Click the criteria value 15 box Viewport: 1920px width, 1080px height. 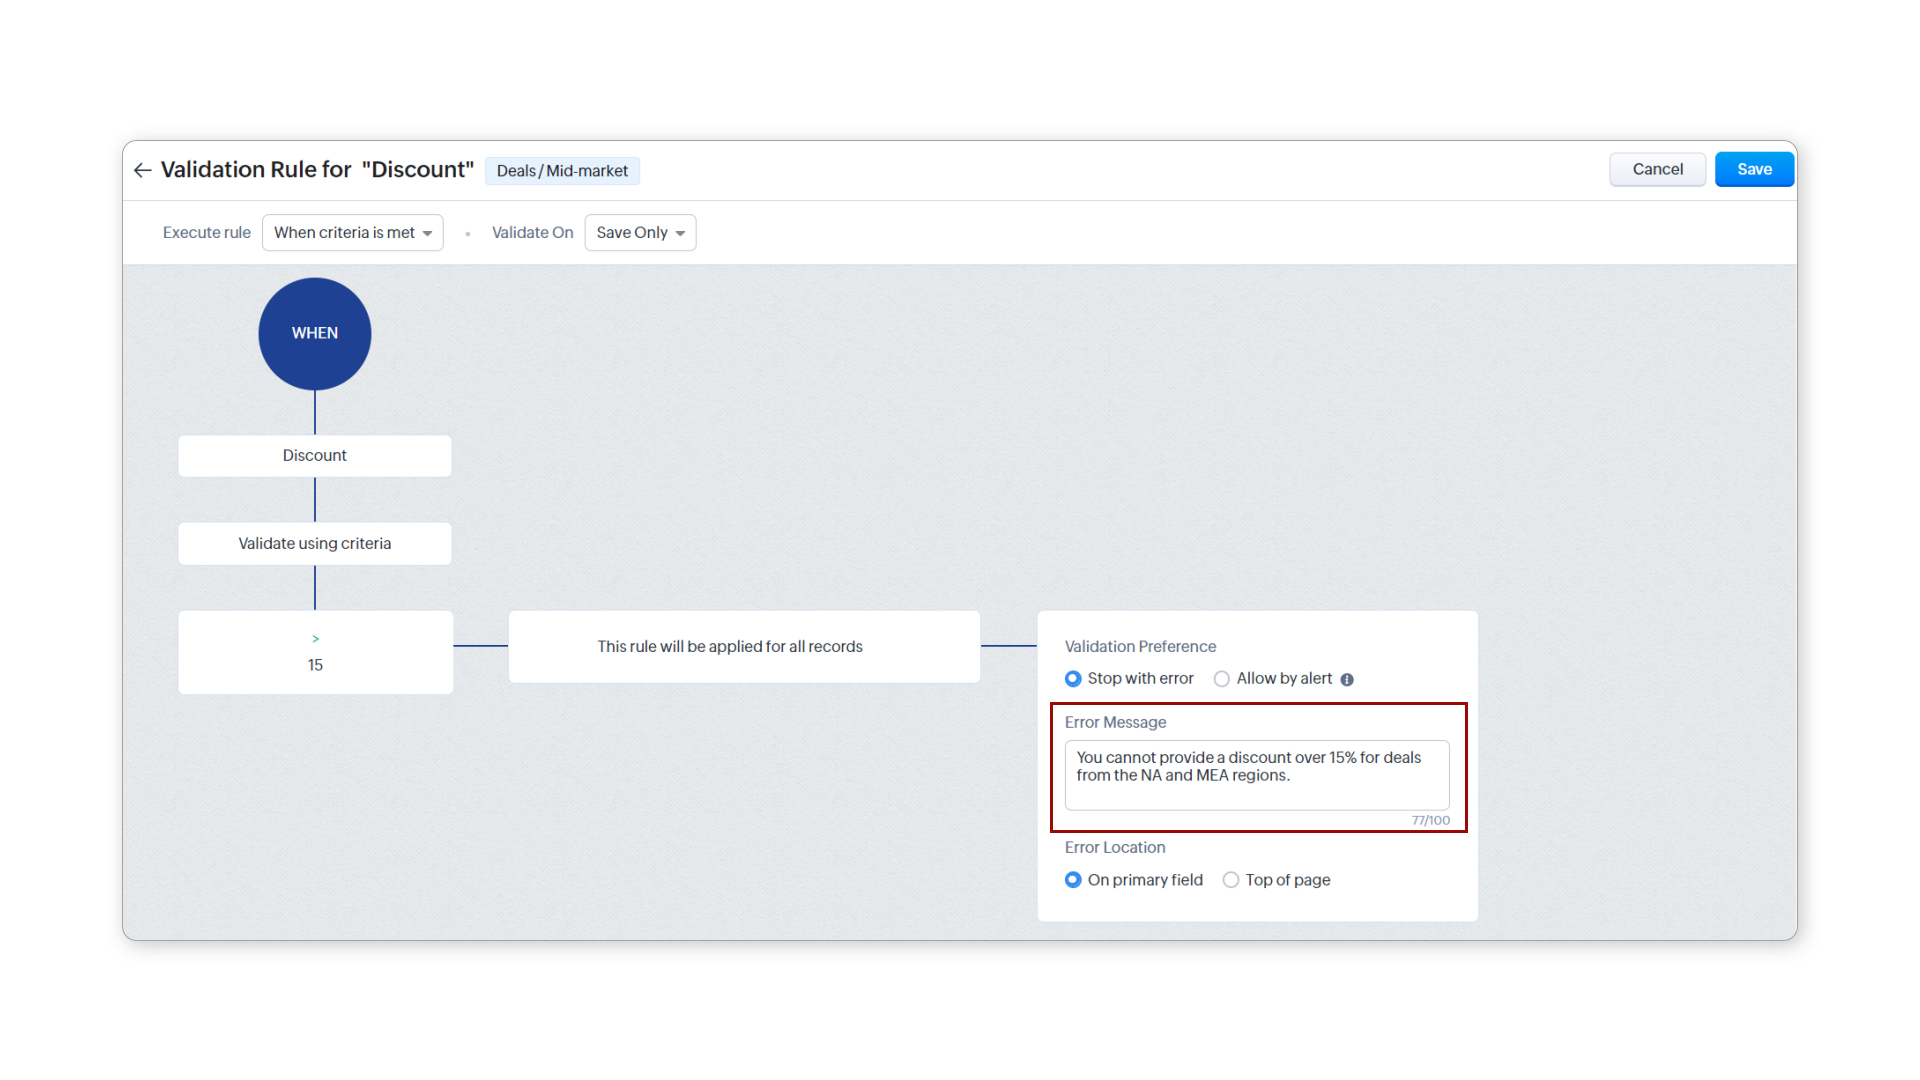click(315, 662)
